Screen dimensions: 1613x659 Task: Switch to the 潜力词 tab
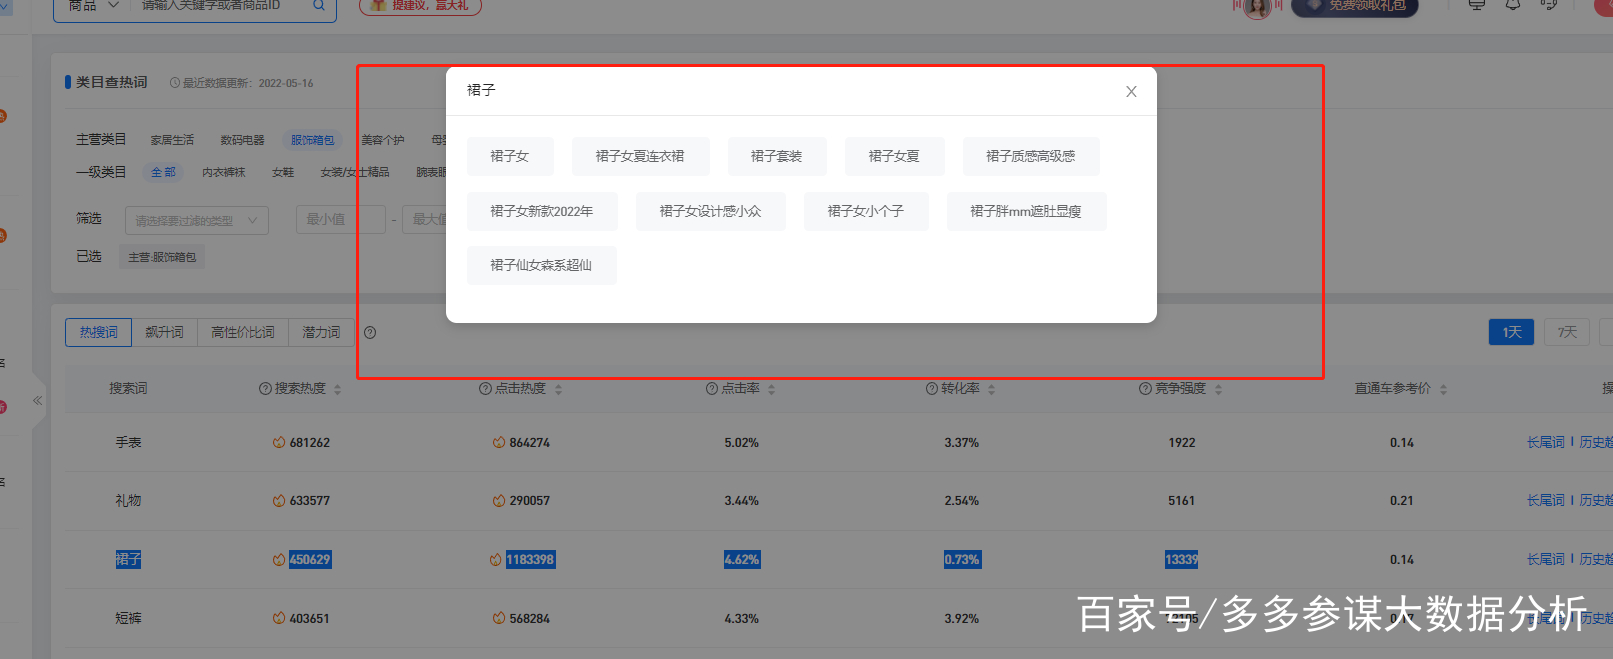[x=321, y=332]
